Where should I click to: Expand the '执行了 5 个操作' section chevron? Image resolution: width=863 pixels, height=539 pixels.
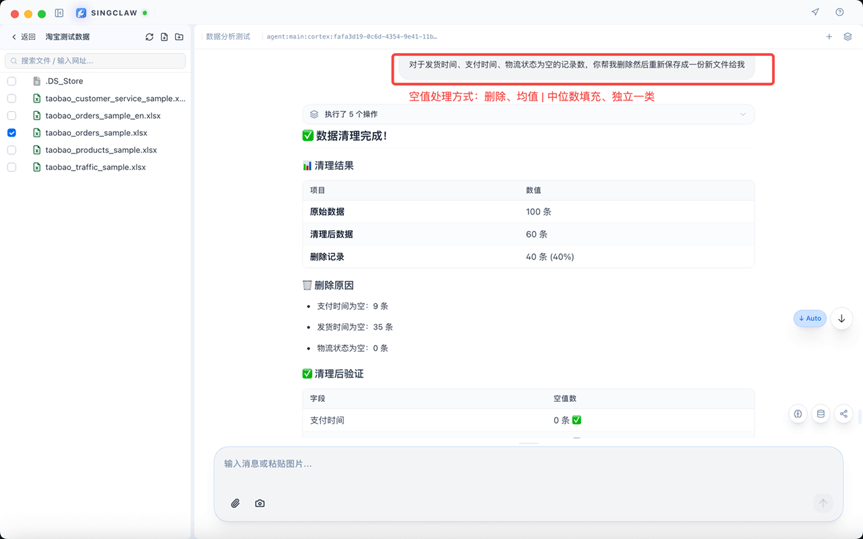pyautogui.click(x=743, y=115)
